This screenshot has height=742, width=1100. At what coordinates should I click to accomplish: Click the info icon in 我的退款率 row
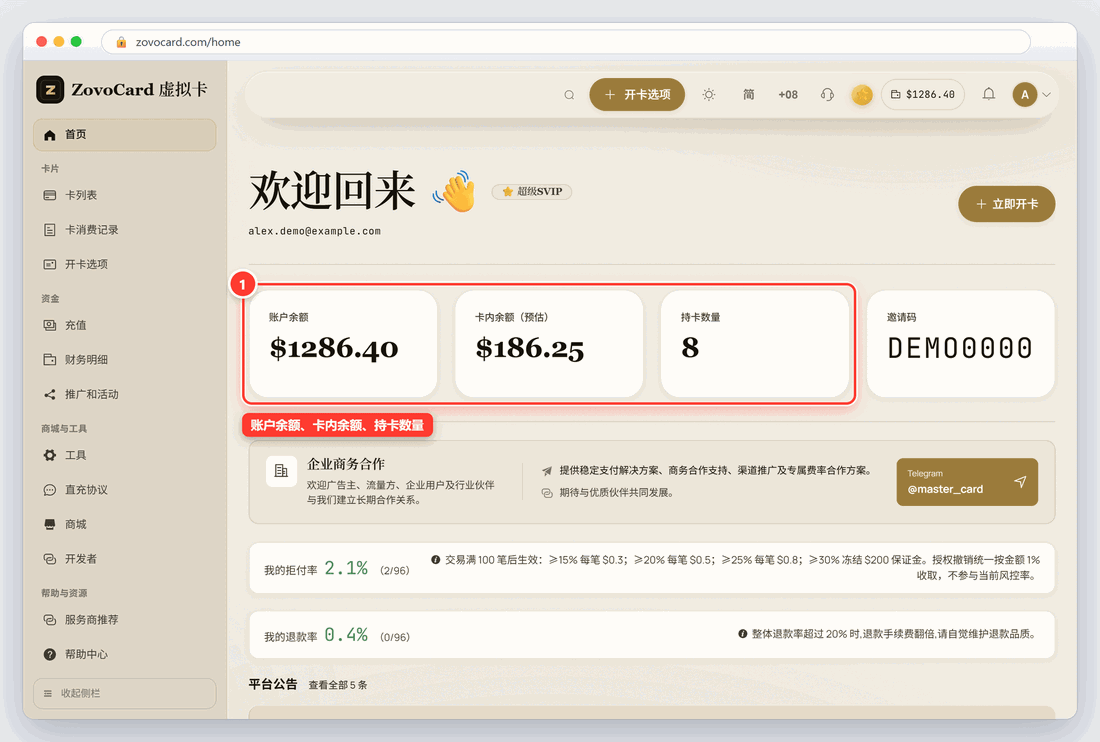742,634
